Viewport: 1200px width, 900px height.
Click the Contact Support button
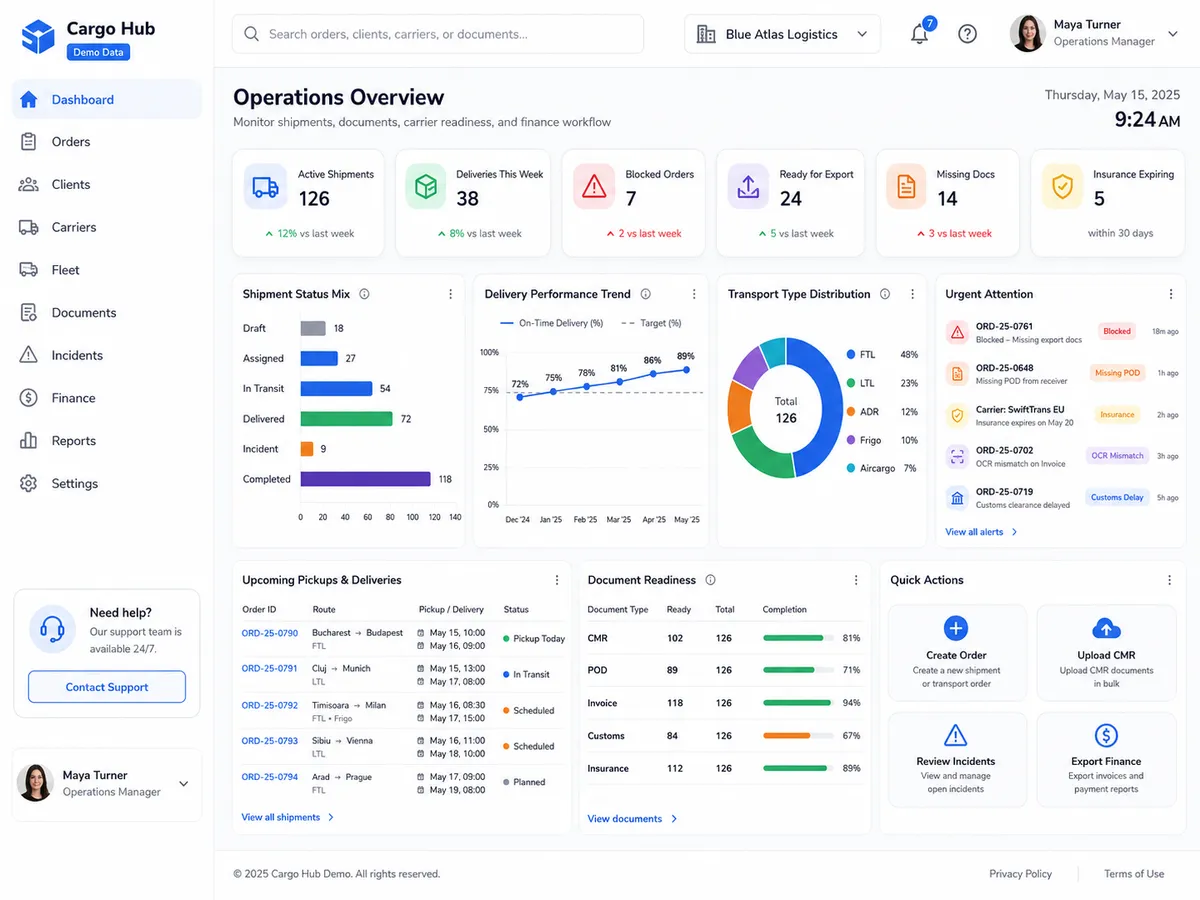[x=107, y=687]
